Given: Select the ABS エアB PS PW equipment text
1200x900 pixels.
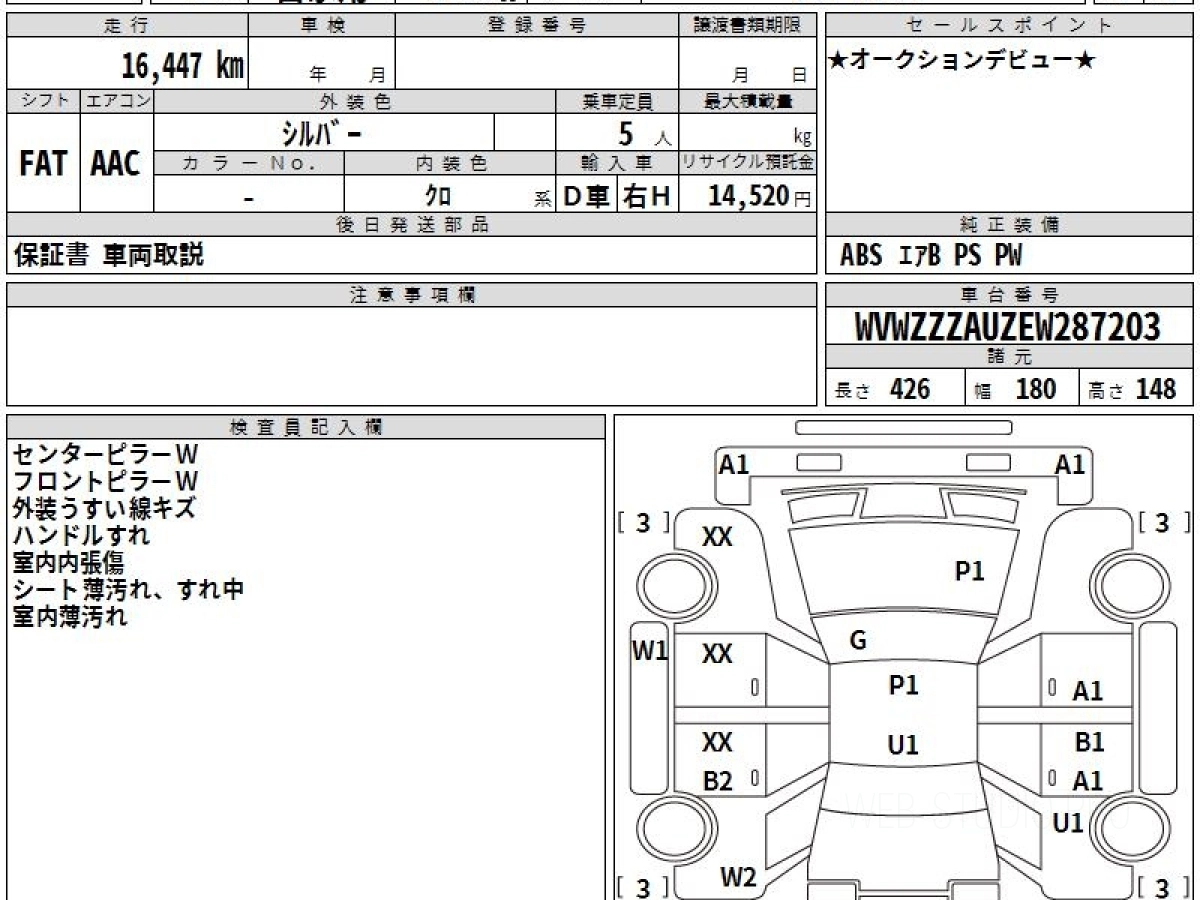Looking at the screenshot, I should [x=931, y=256].
